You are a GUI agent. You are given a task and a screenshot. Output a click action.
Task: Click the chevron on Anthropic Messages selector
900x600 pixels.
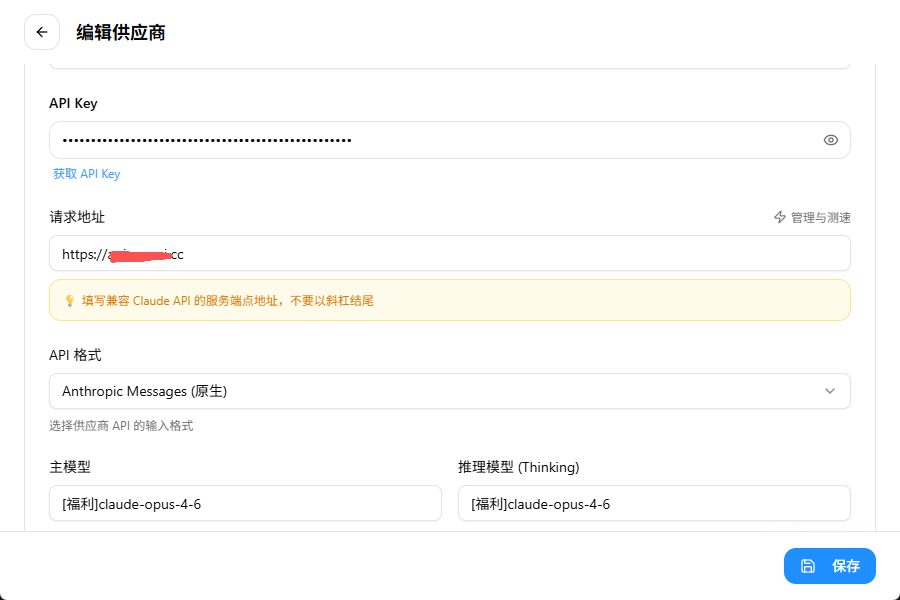[830, 391]
